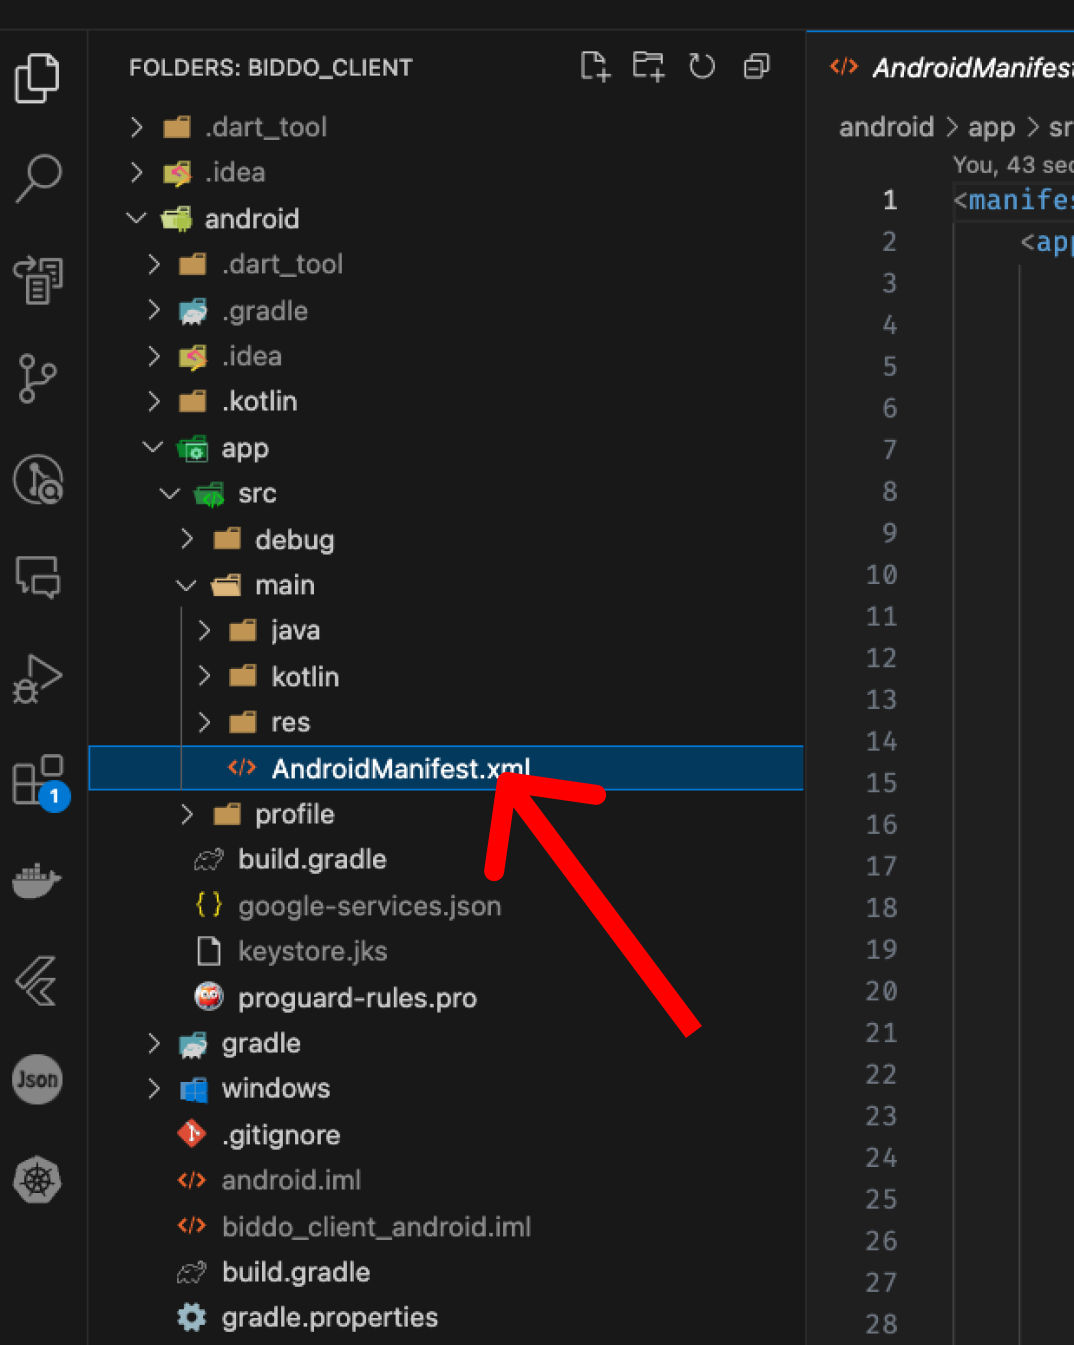The image size is (1074, 1345).
Task: Create a new file in explorer header
Action: point(595,67)
